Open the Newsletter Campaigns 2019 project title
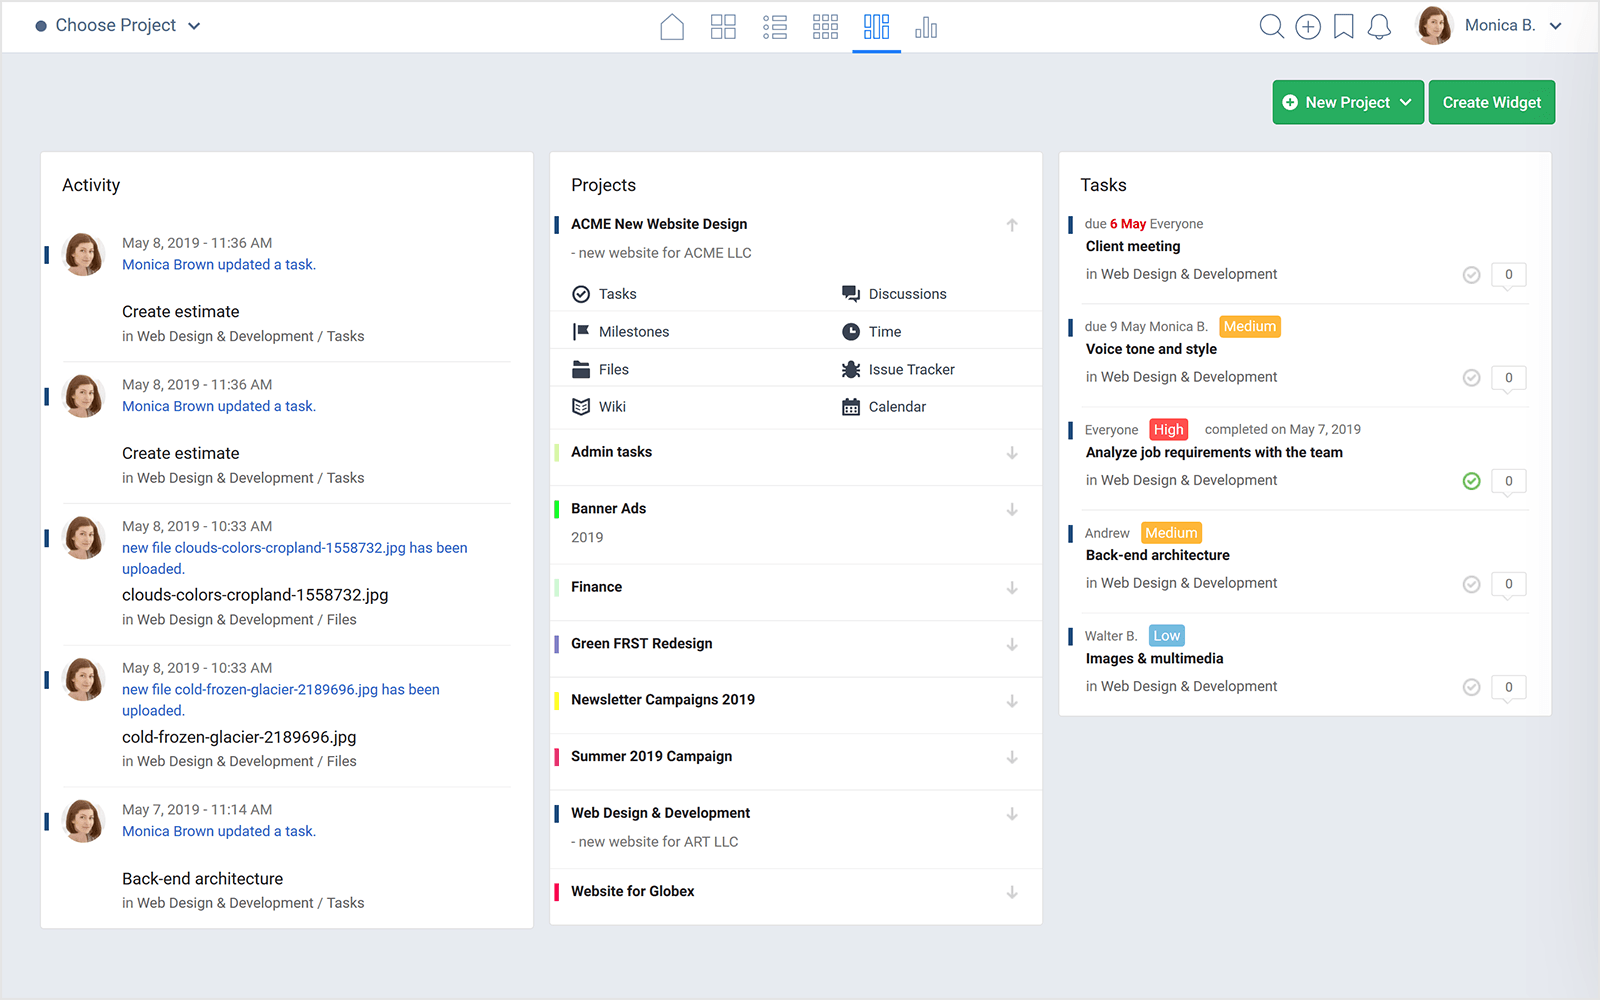Screen dimensions: 1600x1000 [x=663, y=701]
